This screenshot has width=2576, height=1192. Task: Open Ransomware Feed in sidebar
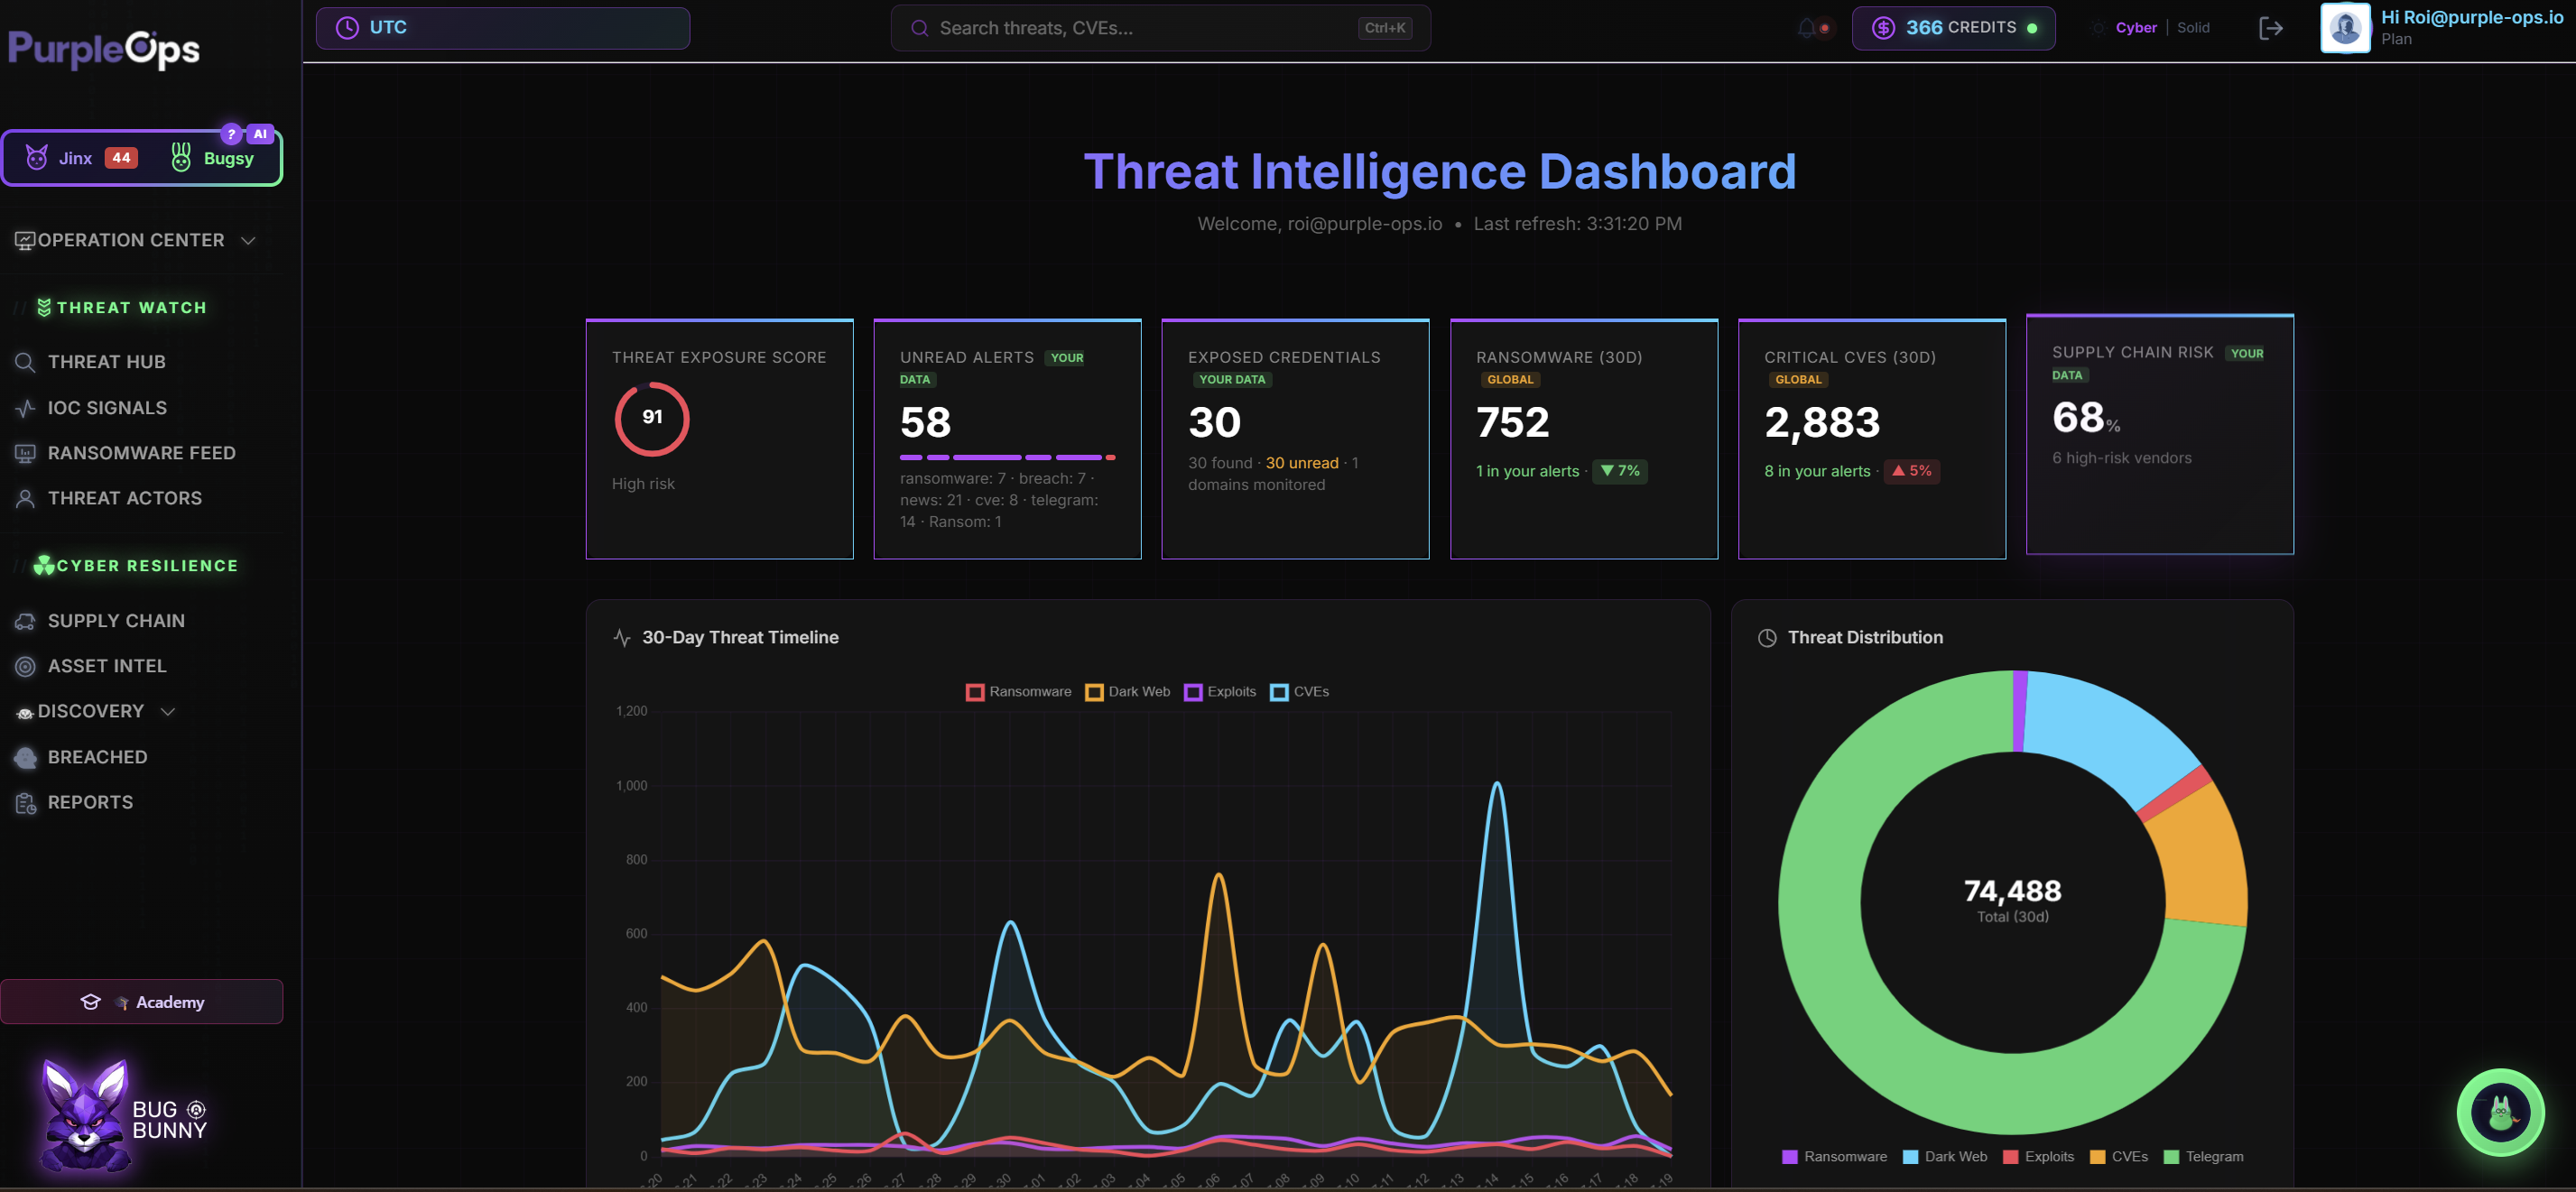141,453
